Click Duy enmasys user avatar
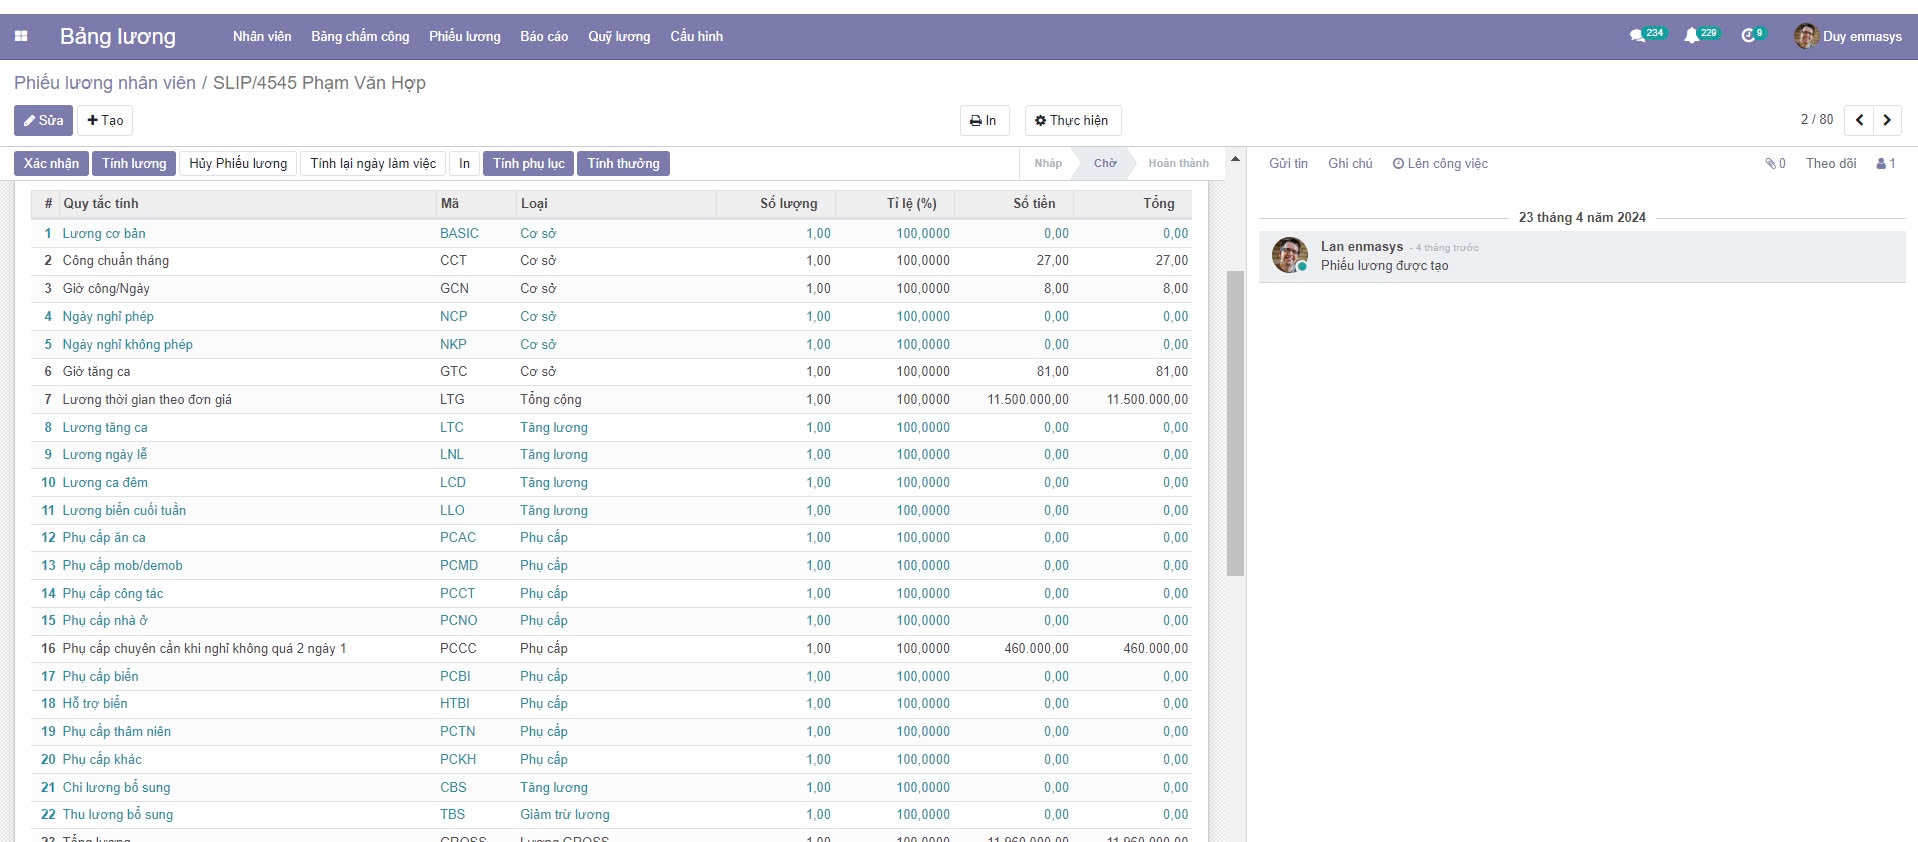 tap(1806, 37)
